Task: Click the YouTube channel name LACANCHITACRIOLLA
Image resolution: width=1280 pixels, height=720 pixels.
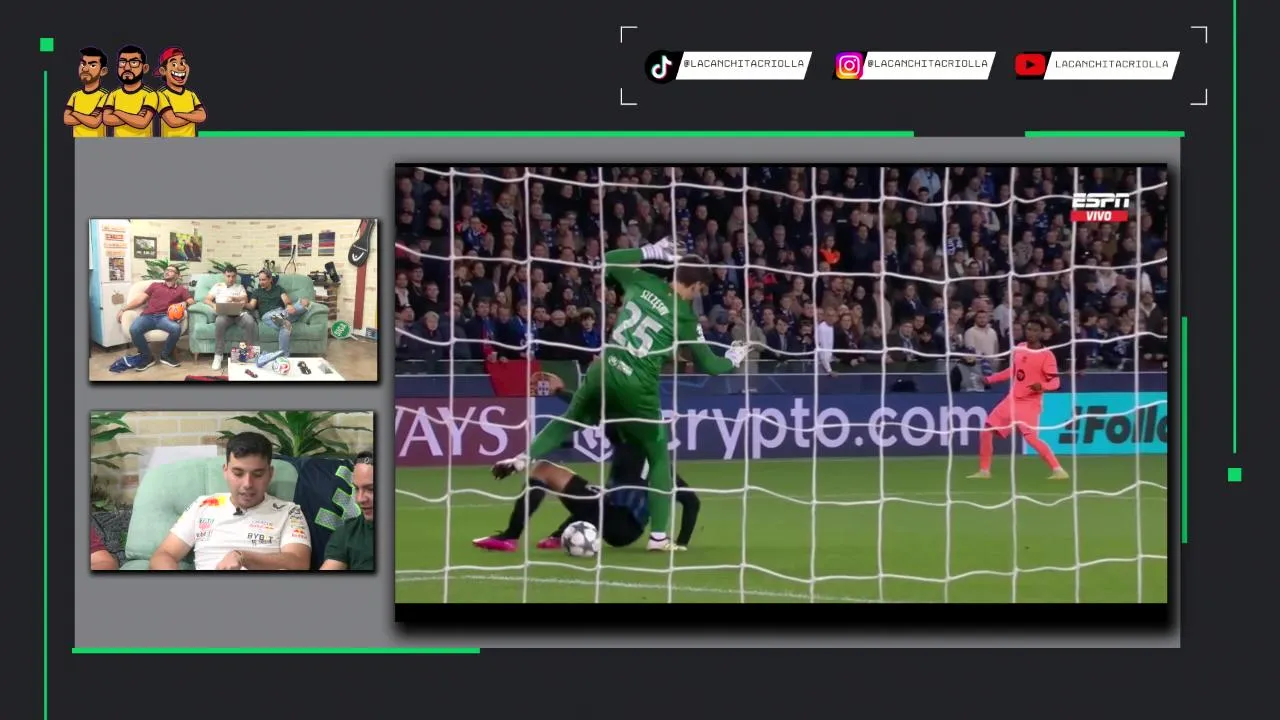Action: (1112, 64)
